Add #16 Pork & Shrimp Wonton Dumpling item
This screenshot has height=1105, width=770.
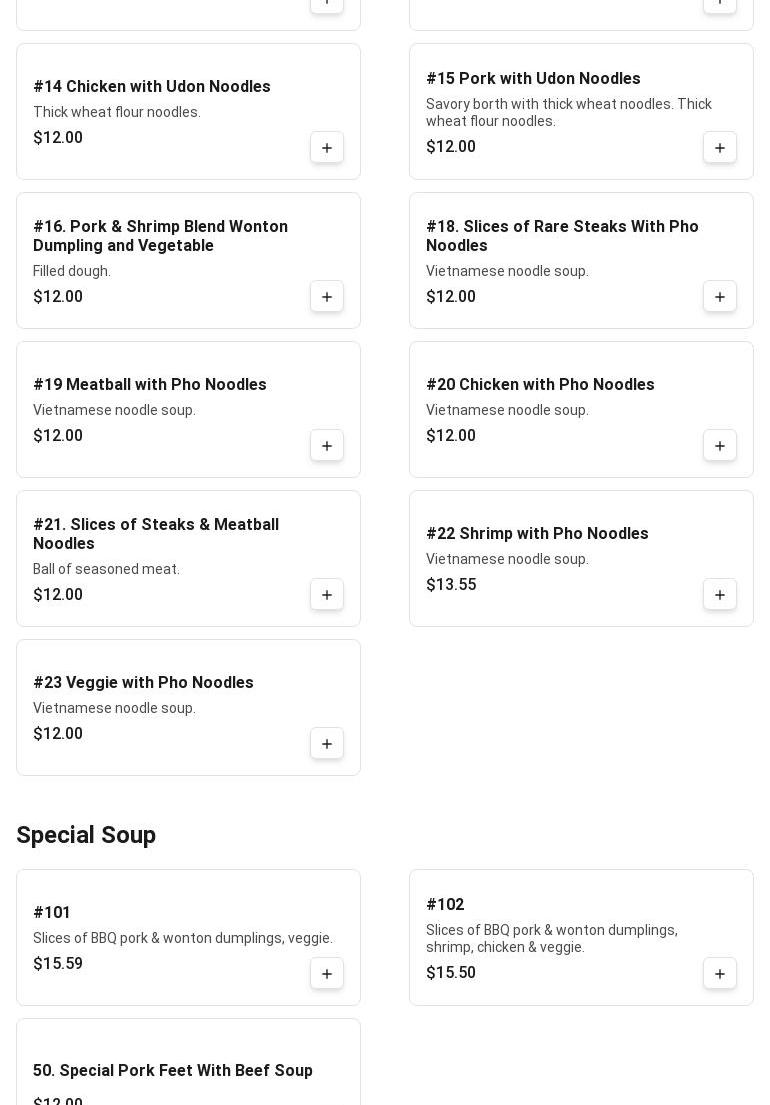(x=327, y=297)
